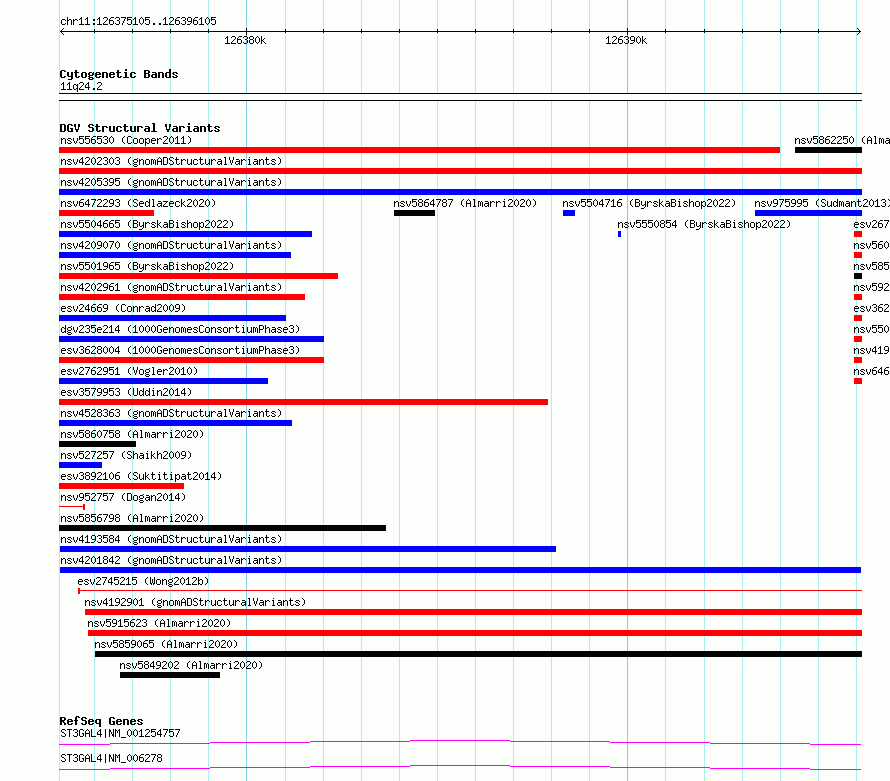Select the red nsv556530 variant bar

pos(419,150)
